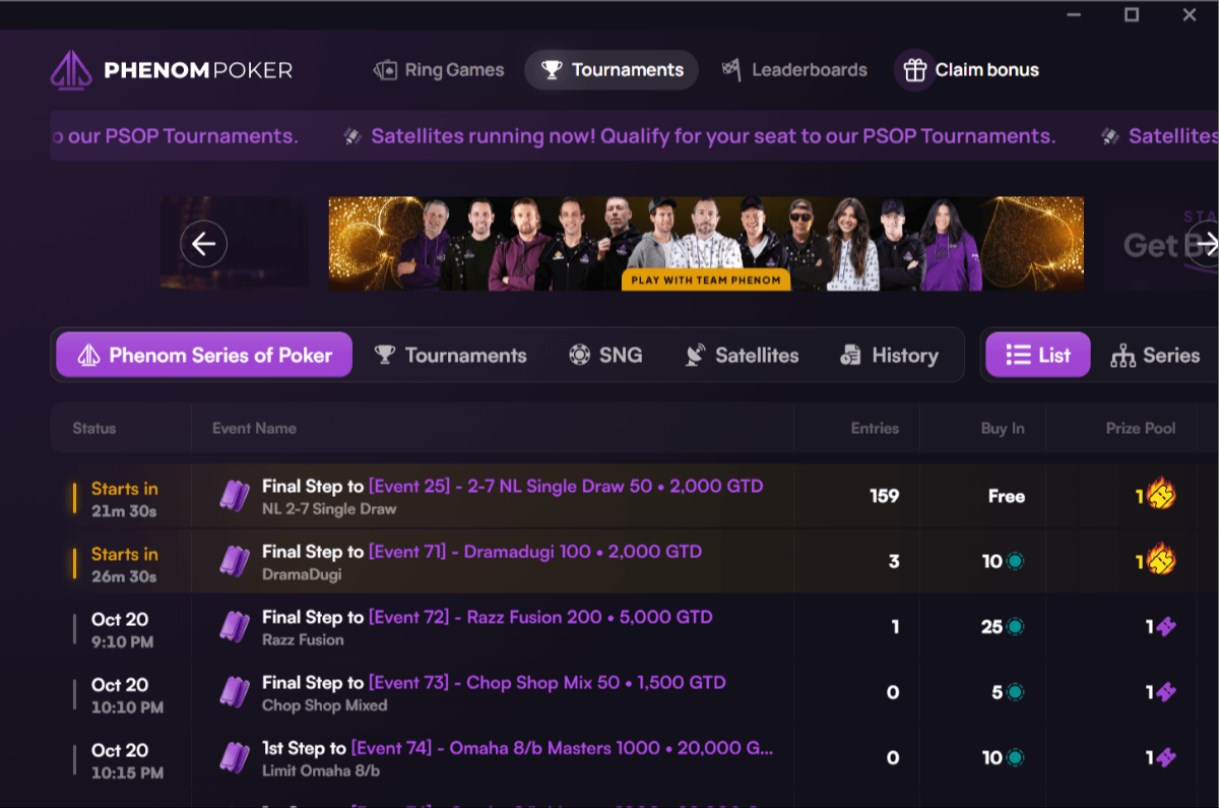
Task: Click the 159 entries value for Event 25
Action: (884, 496)
